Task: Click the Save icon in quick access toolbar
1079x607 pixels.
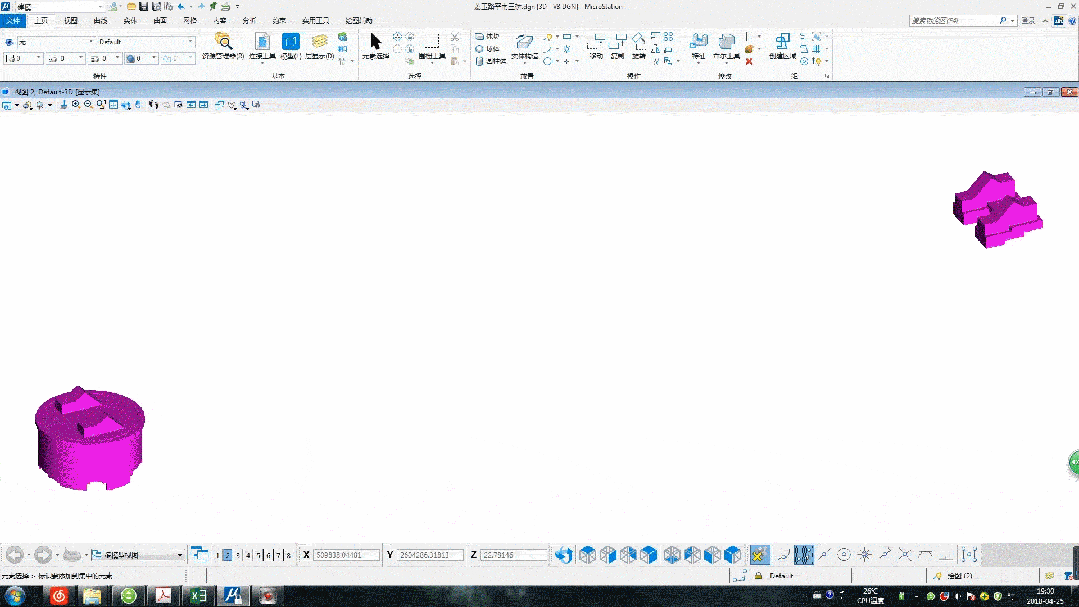Action: pyautogui.click(x=144, y=6)
